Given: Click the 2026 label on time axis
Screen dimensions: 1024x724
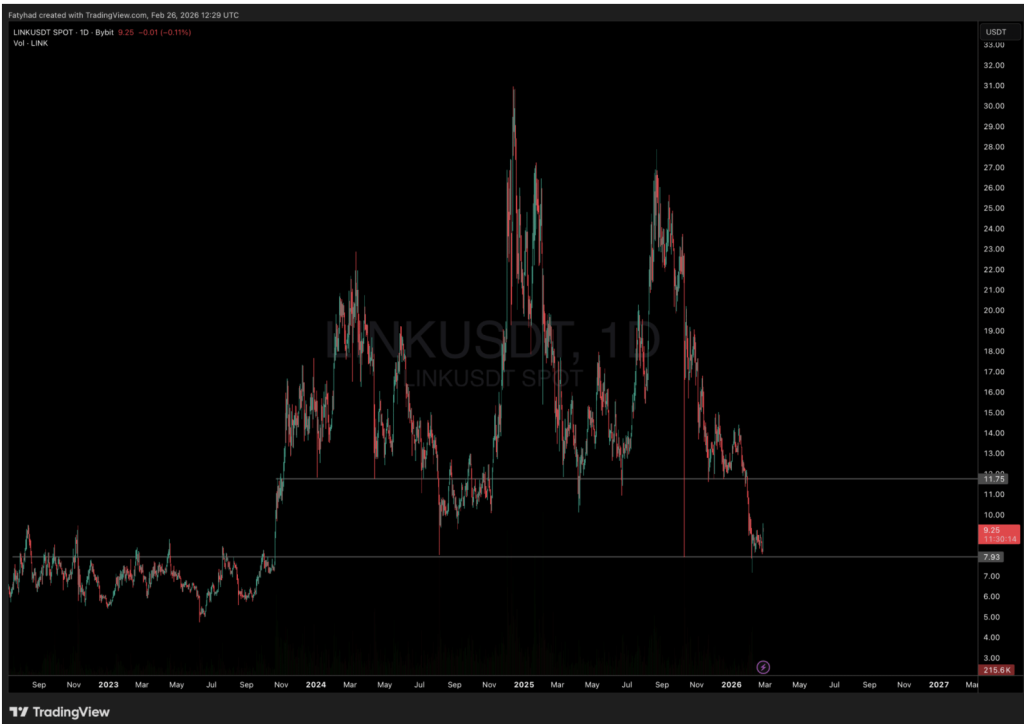Looking at the screenshot, I should click(731, 685).
